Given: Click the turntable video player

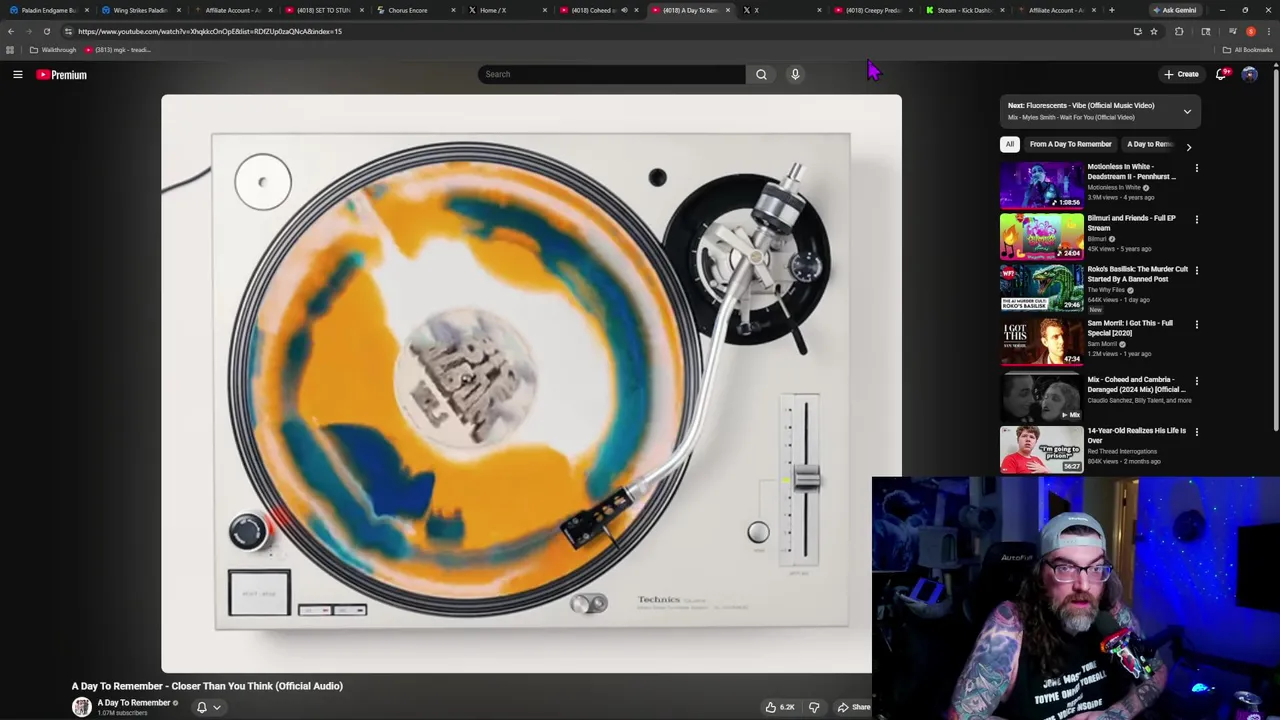Looking at the screenshot, I should (x=531, y=383).
